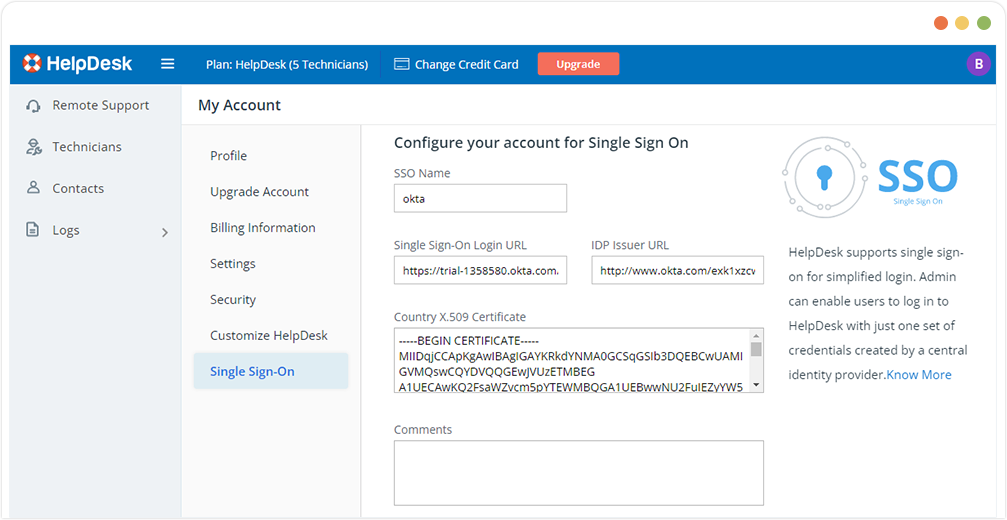The height and width of the screenshot is (520, 1007).
Task: Open the user avatar B menu
Action: point(978,64)
